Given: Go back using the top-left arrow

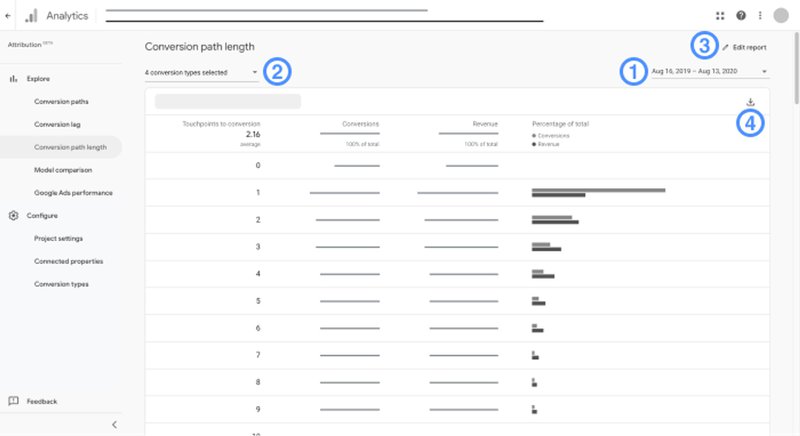Looking at the screenshot, I should tap(8, 16).
